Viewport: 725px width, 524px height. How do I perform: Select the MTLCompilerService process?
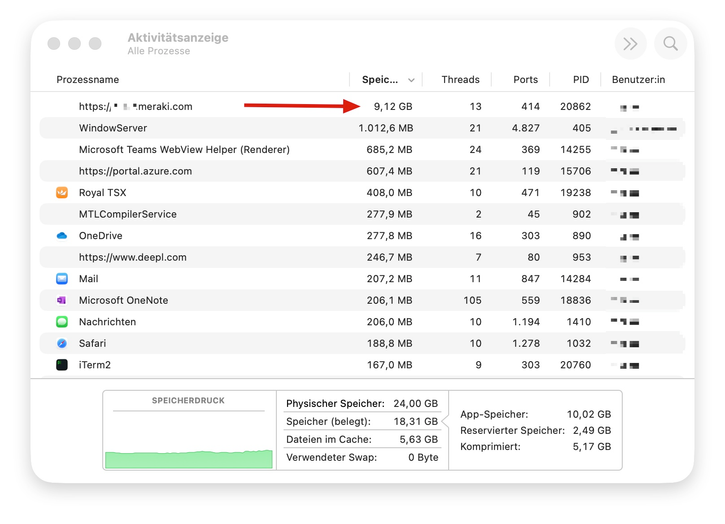pos(128,214)
